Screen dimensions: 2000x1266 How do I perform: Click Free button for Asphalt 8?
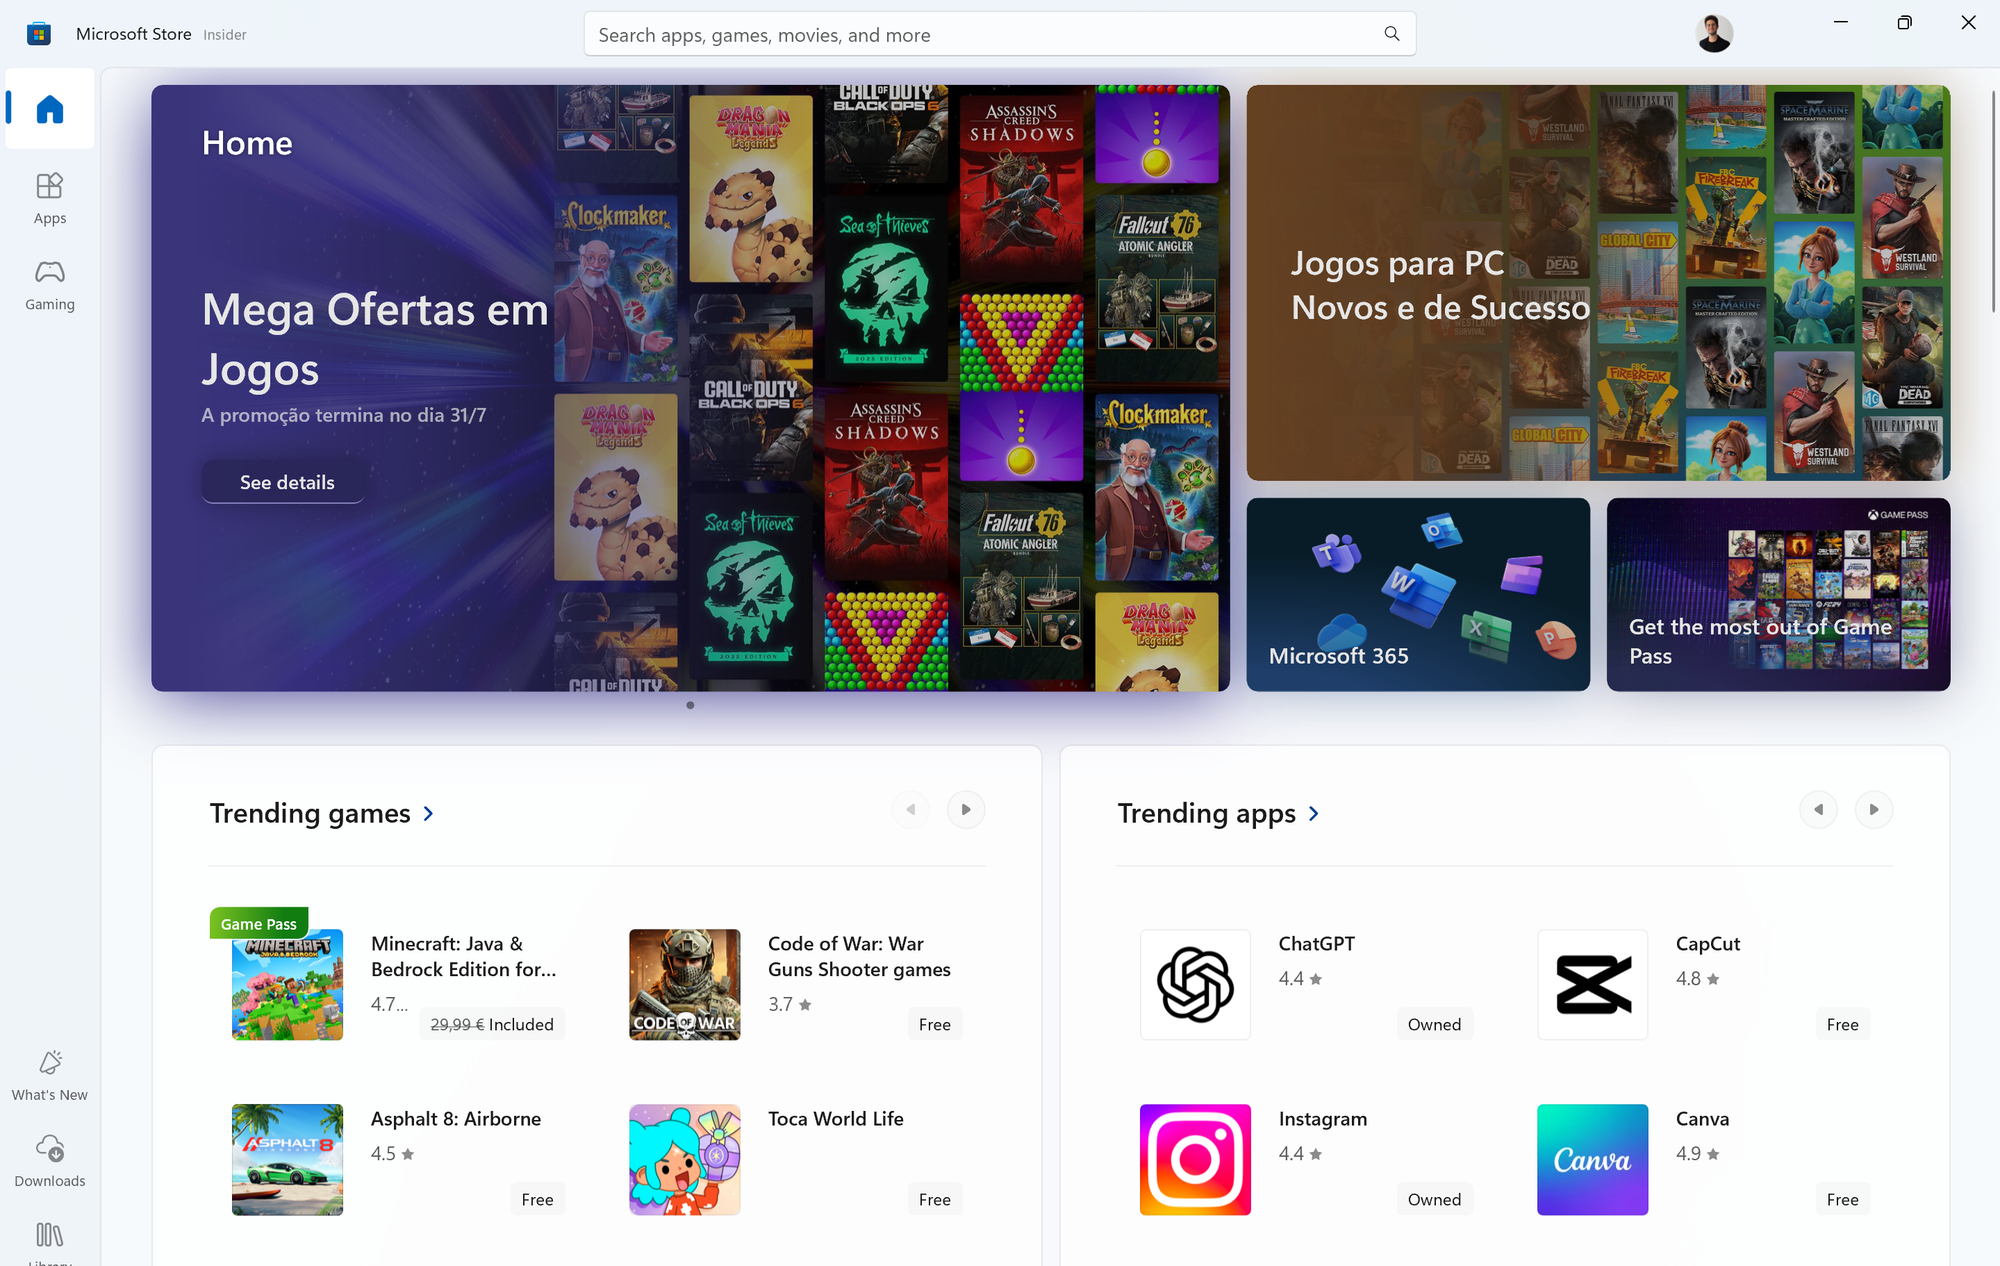tap(538, 1199)
